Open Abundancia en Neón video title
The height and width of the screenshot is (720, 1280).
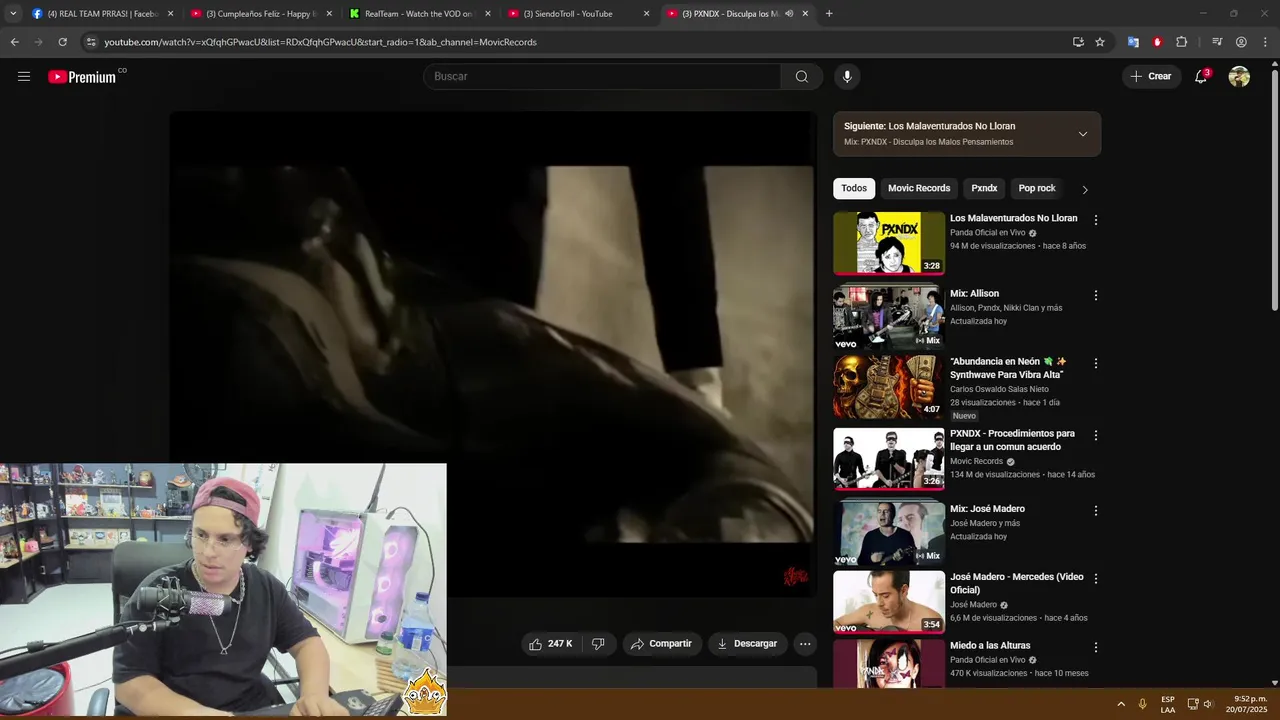[1008, 368]
